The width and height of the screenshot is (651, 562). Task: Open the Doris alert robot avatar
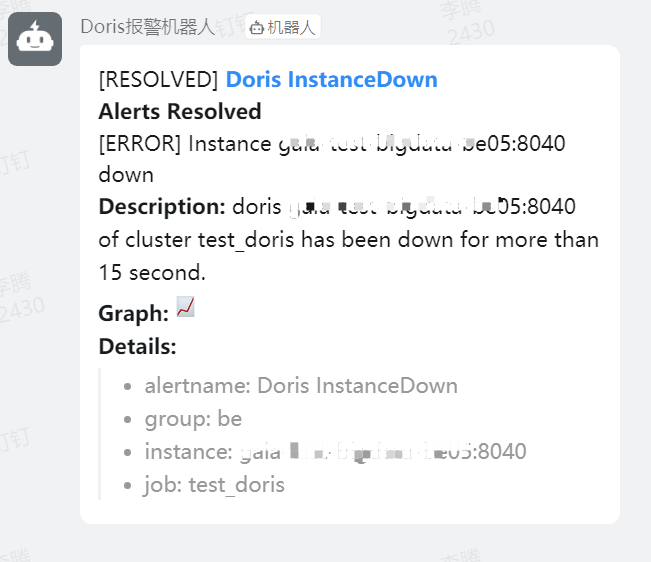point(35,39)
